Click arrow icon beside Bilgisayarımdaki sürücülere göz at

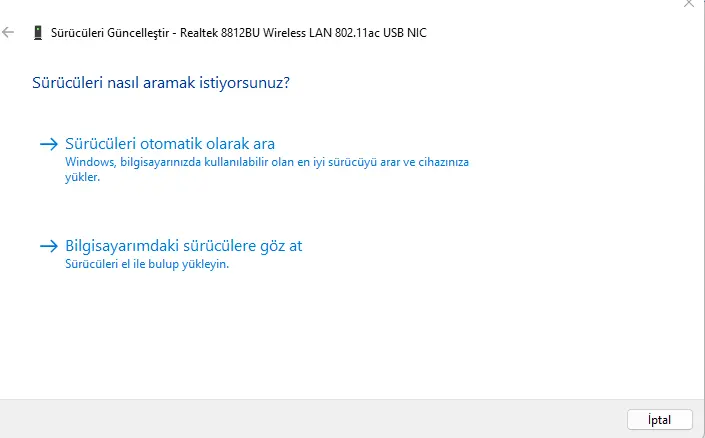pos(49,246)
